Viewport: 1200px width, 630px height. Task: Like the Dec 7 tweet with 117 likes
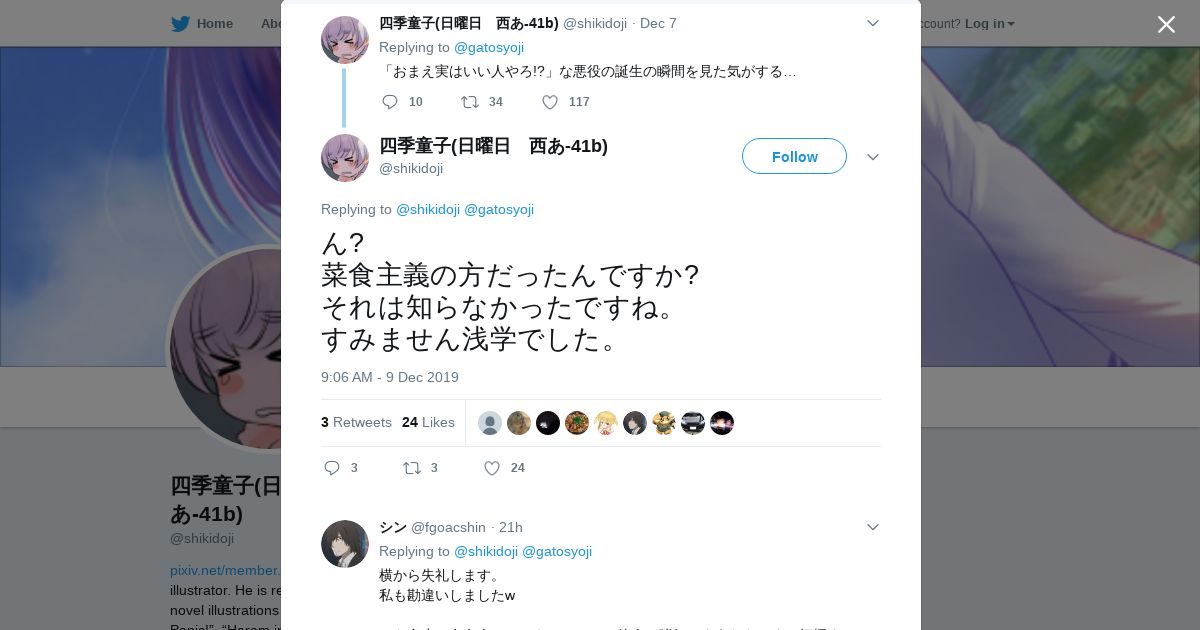point(550,102)
